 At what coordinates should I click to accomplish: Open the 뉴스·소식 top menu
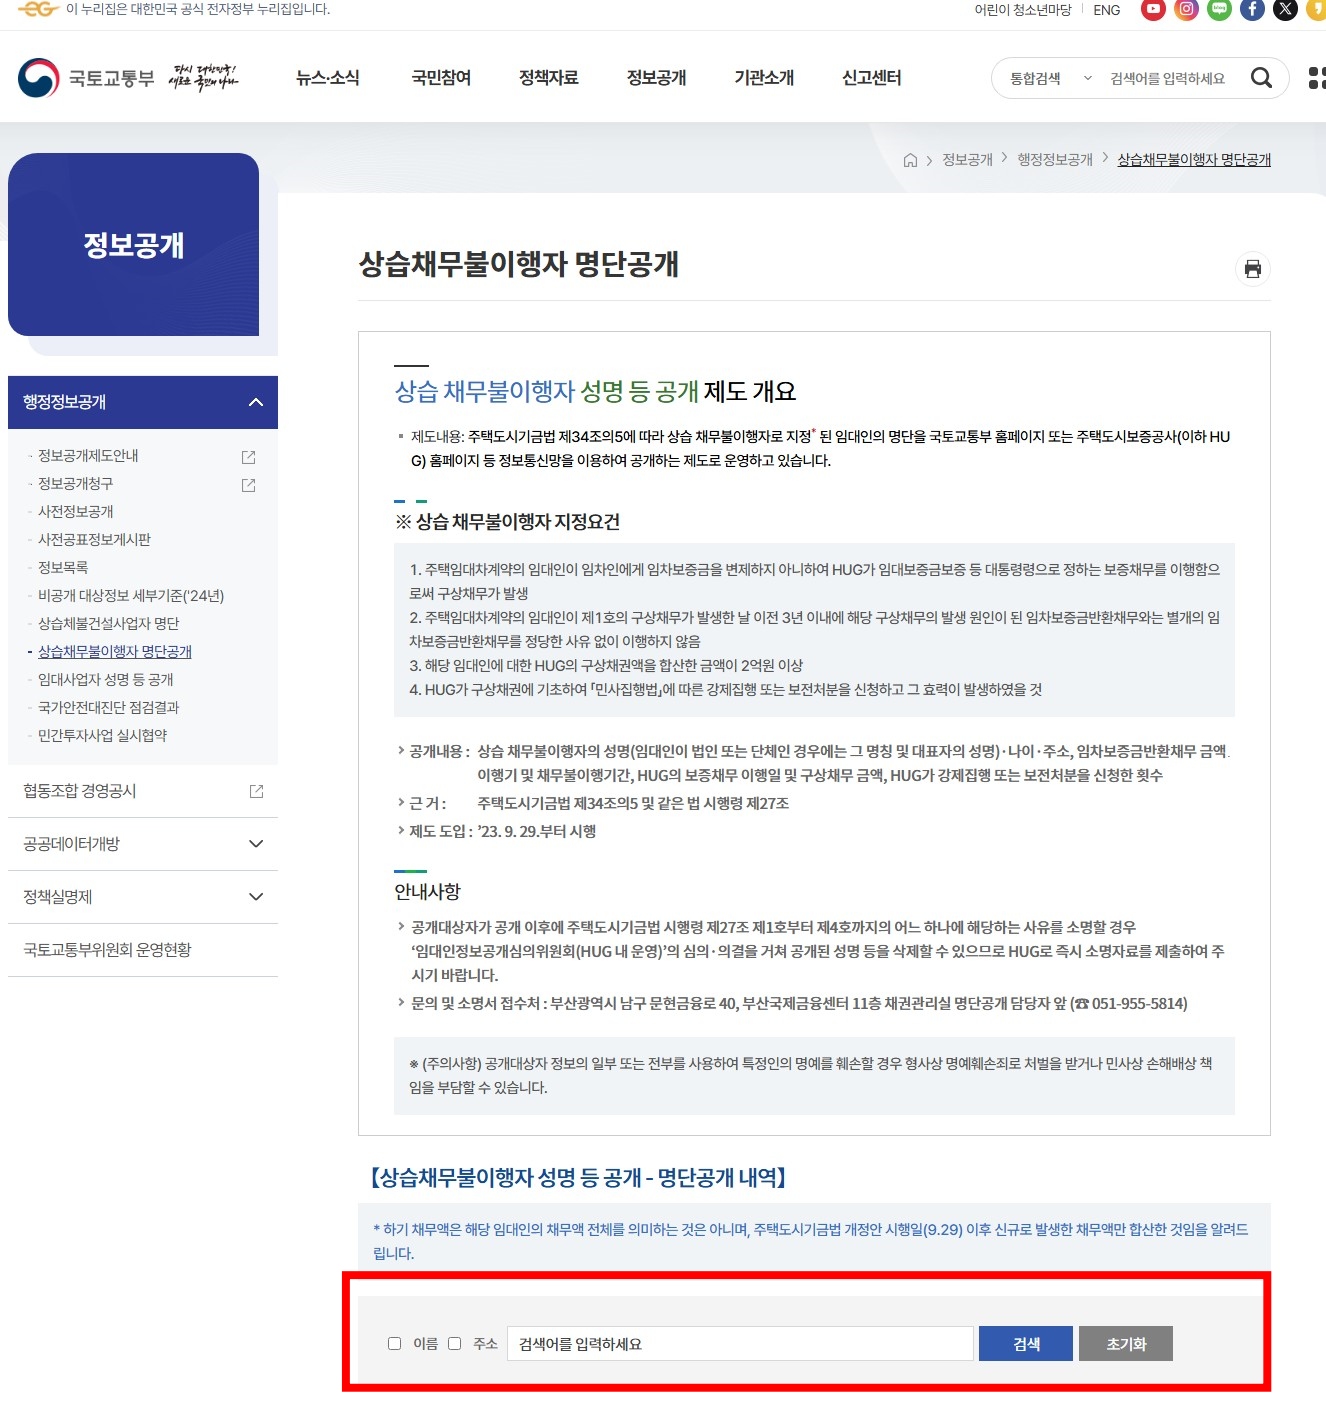tap(328, 78)
